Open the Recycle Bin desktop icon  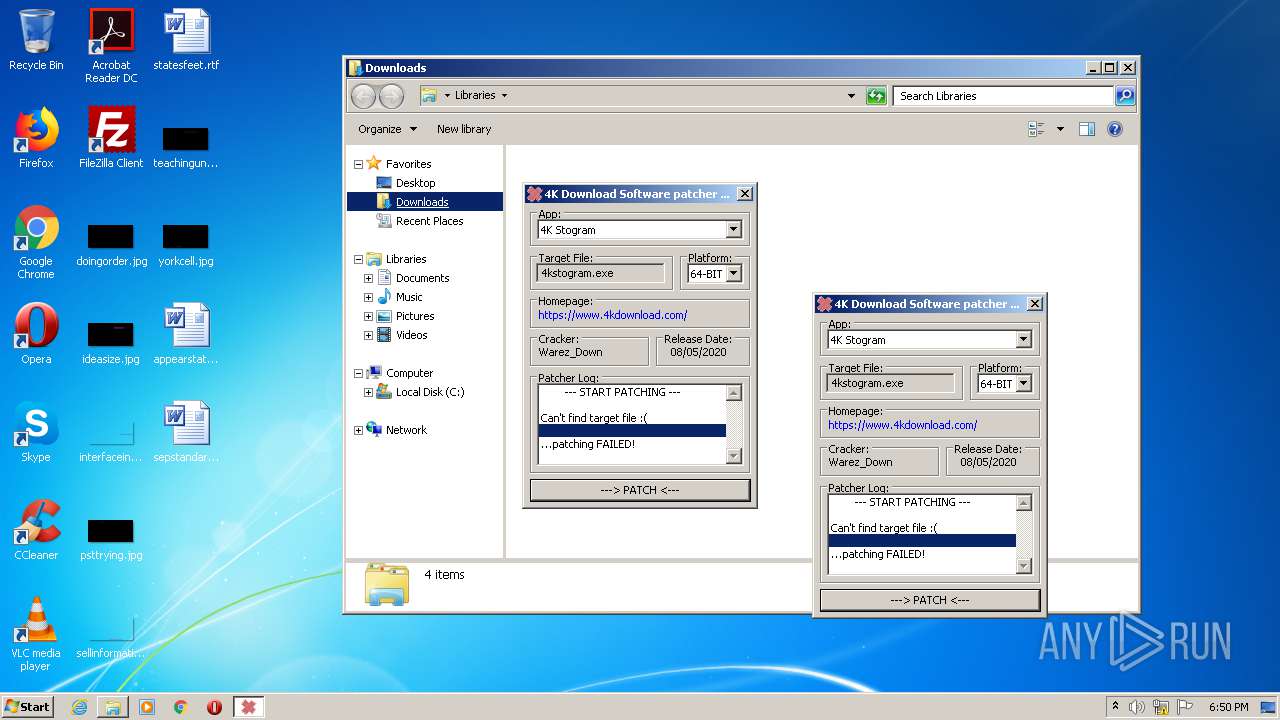pyautogui.click(x=36, y=40)
